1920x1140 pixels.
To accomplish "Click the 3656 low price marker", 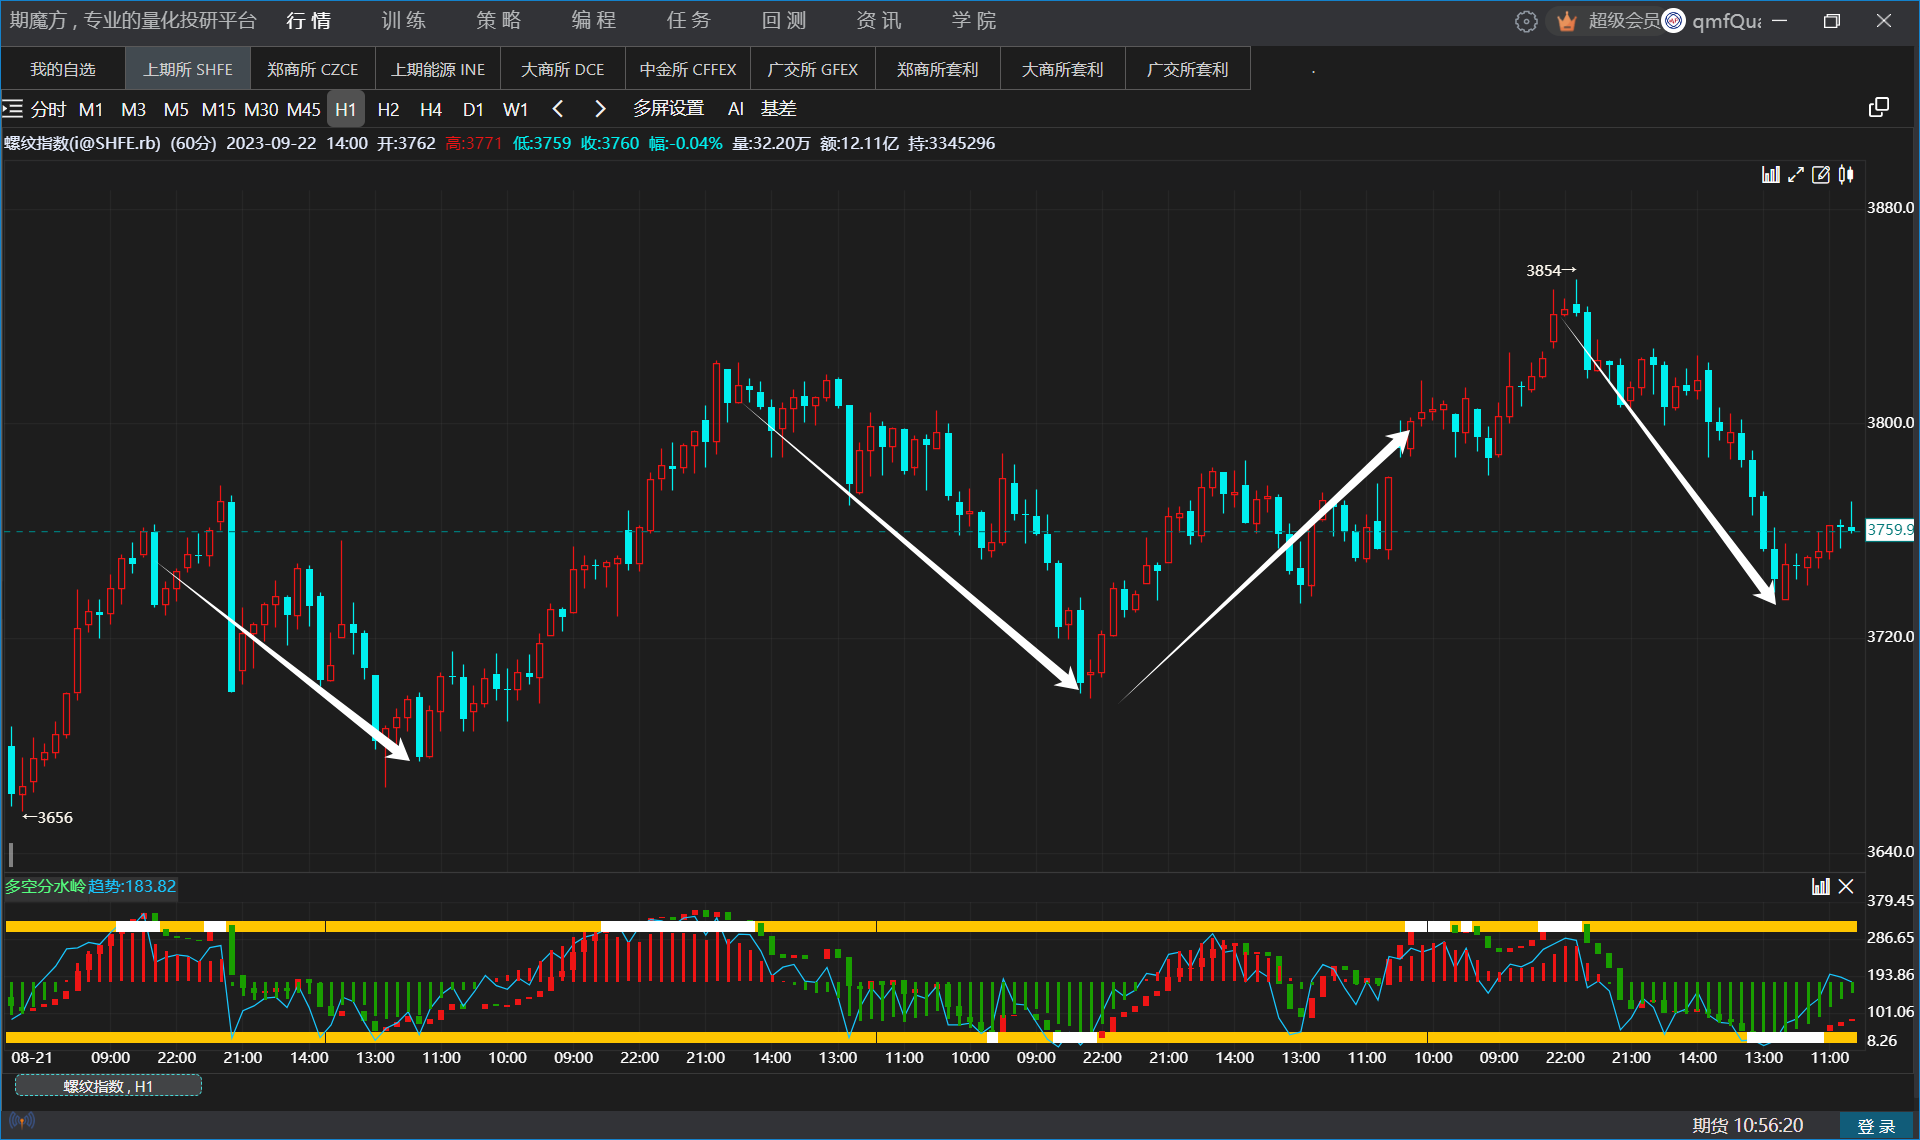I will (47, 817).
